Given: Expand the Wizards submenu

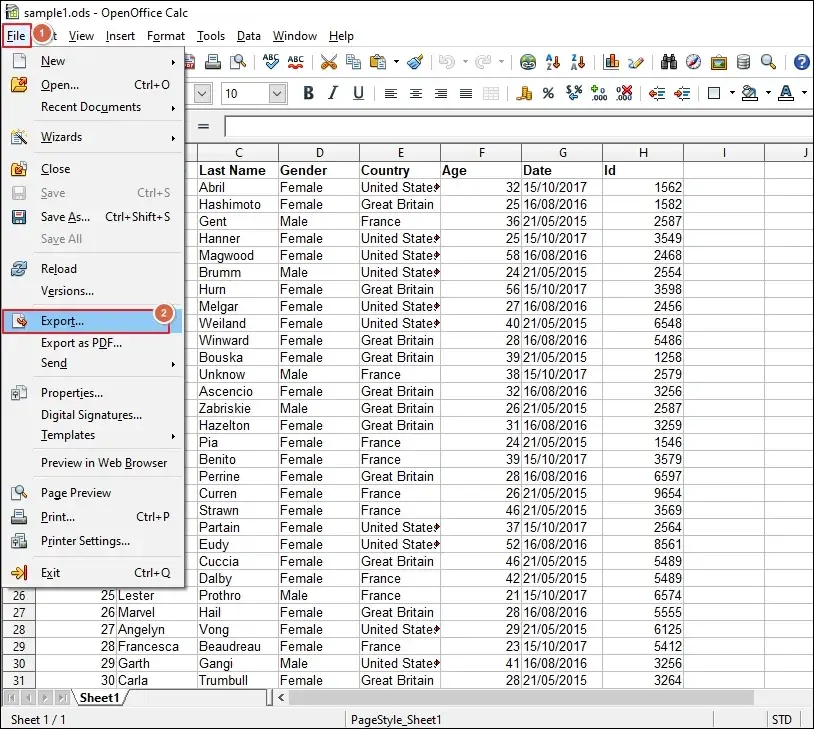Looking at the screenshot, I should pyautogui.click(x=92, y=137).
